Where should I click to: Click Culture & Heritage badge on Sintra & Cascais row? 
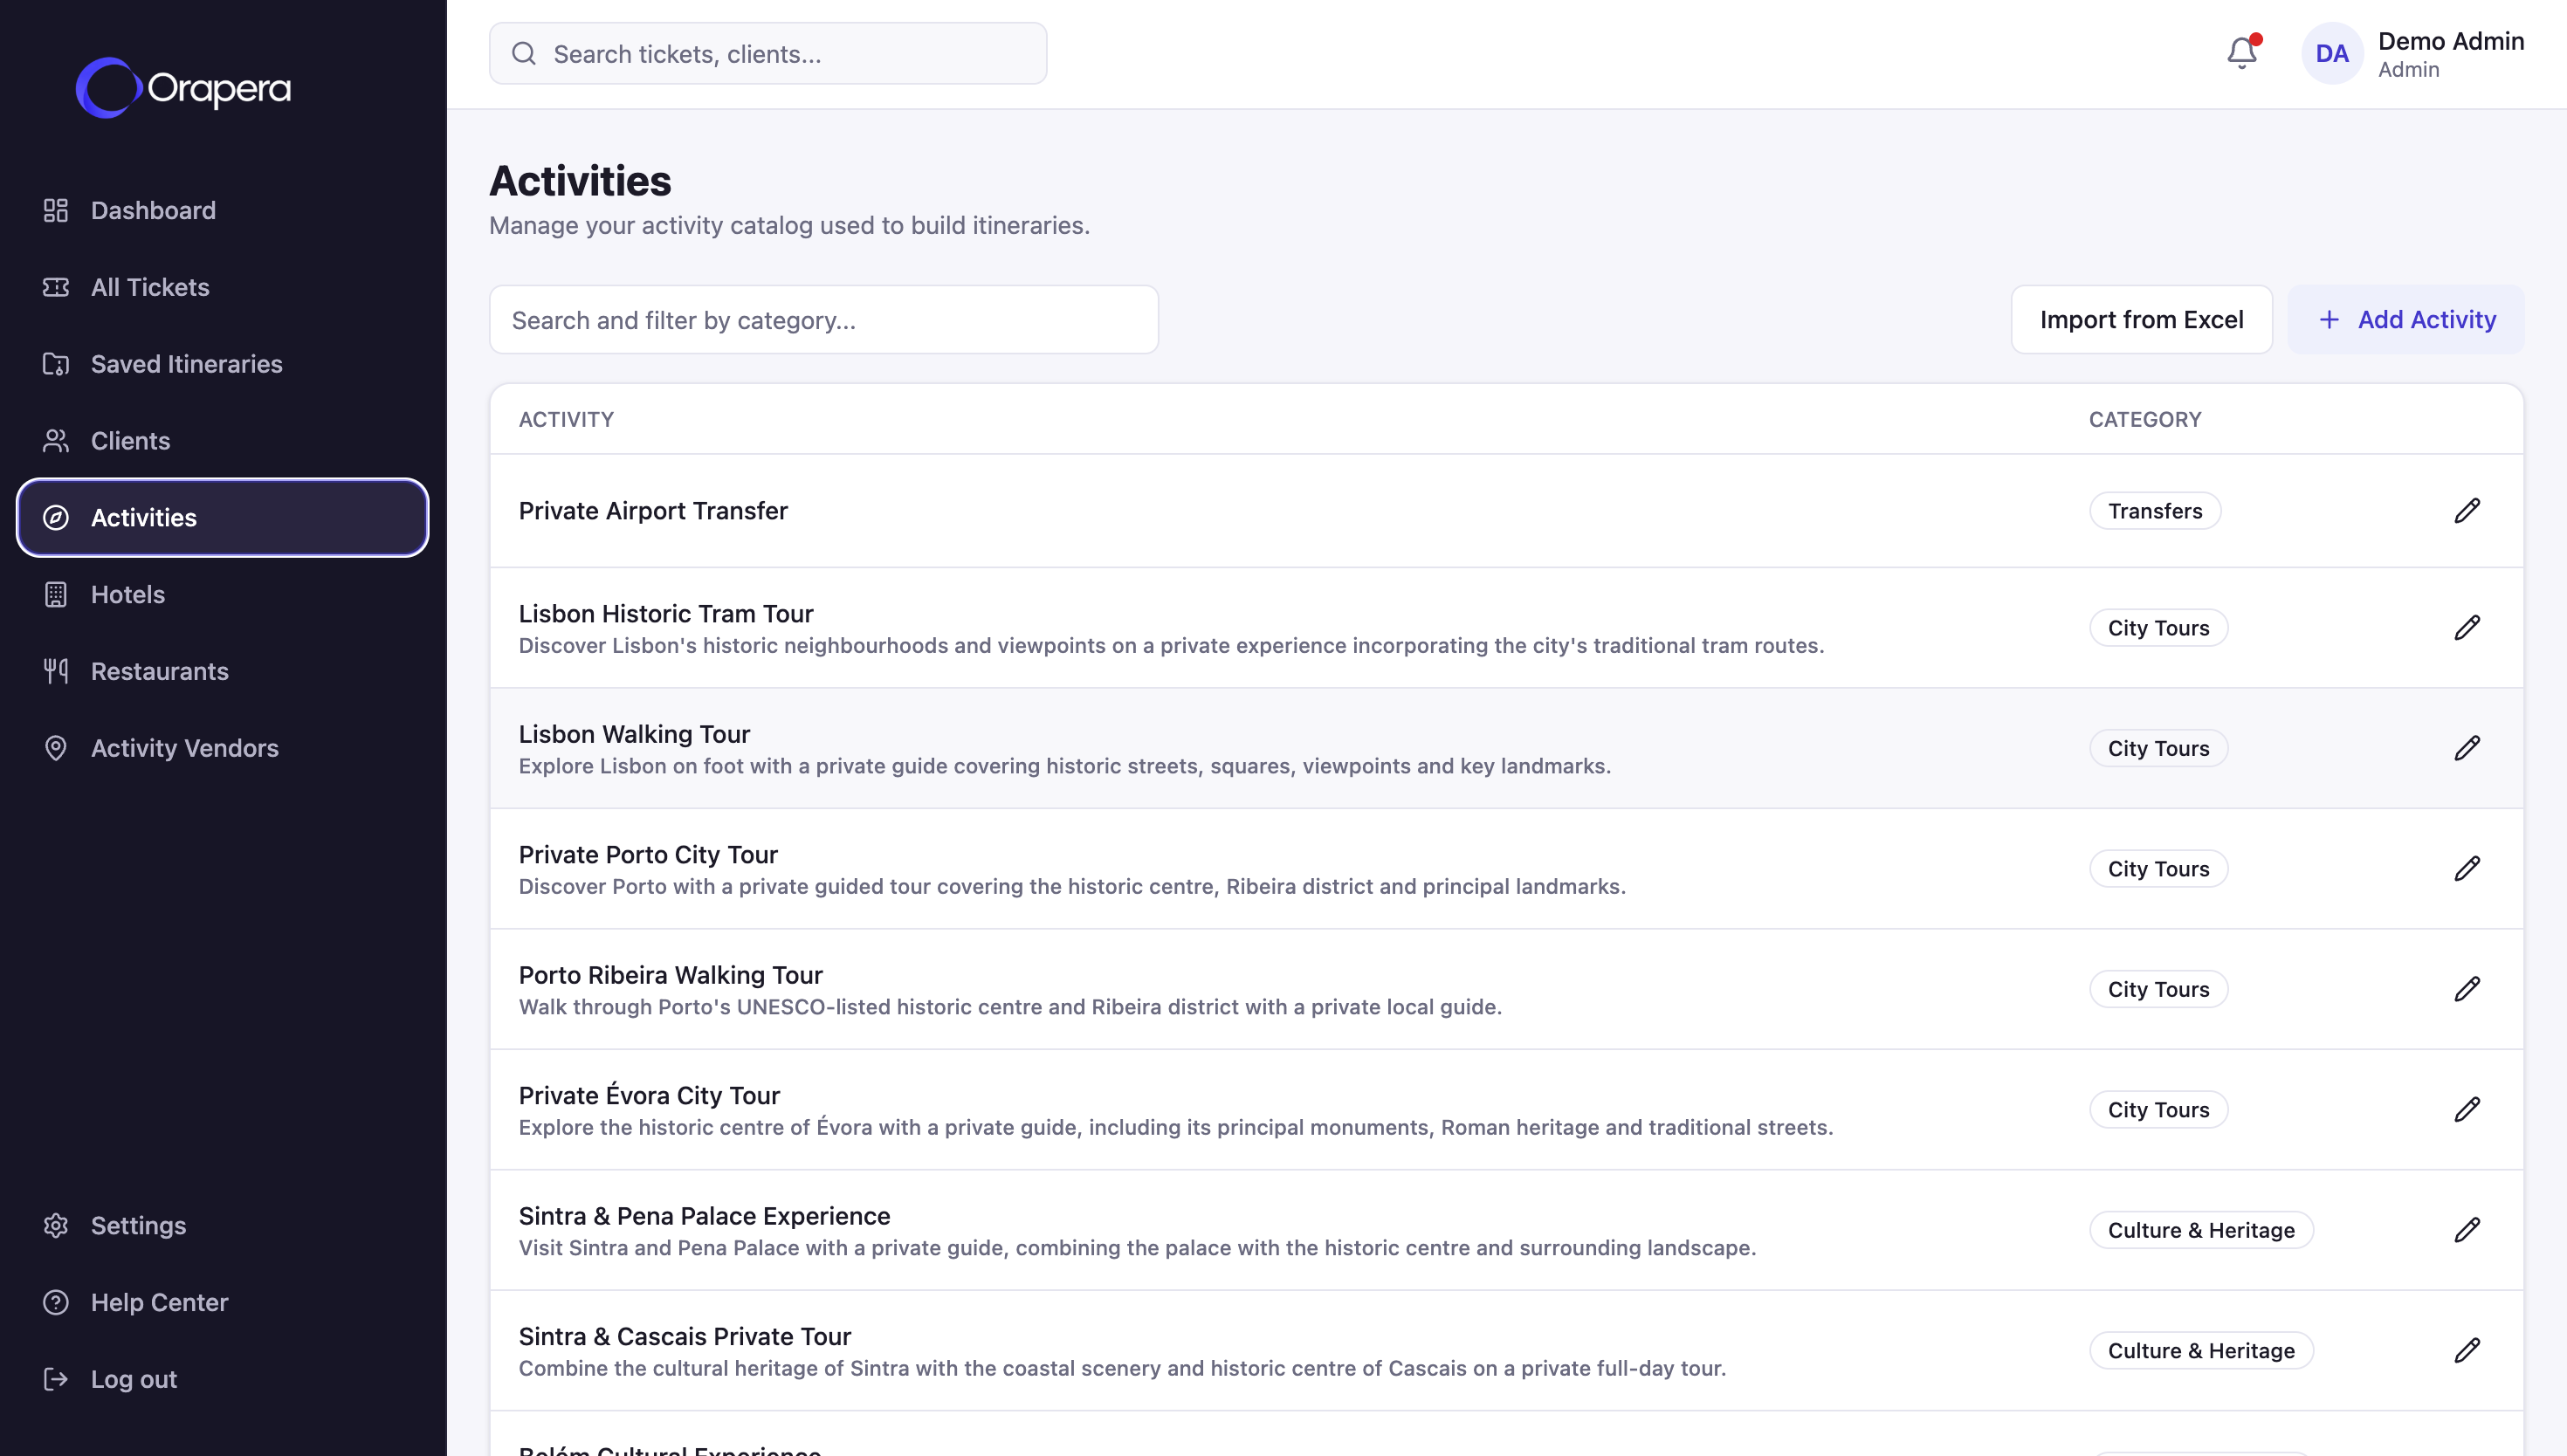point(2201,1351)
